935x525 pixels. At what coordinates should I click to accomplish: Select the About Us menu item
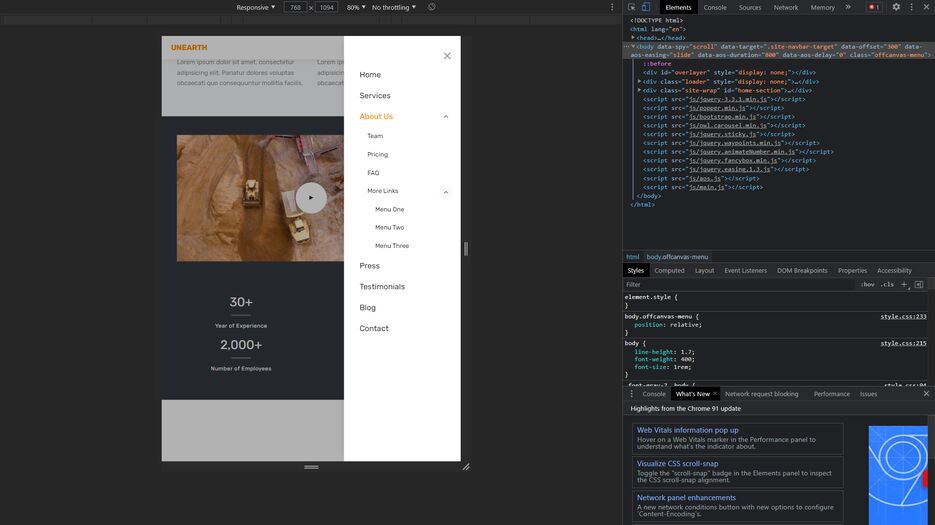click(376, 116)
